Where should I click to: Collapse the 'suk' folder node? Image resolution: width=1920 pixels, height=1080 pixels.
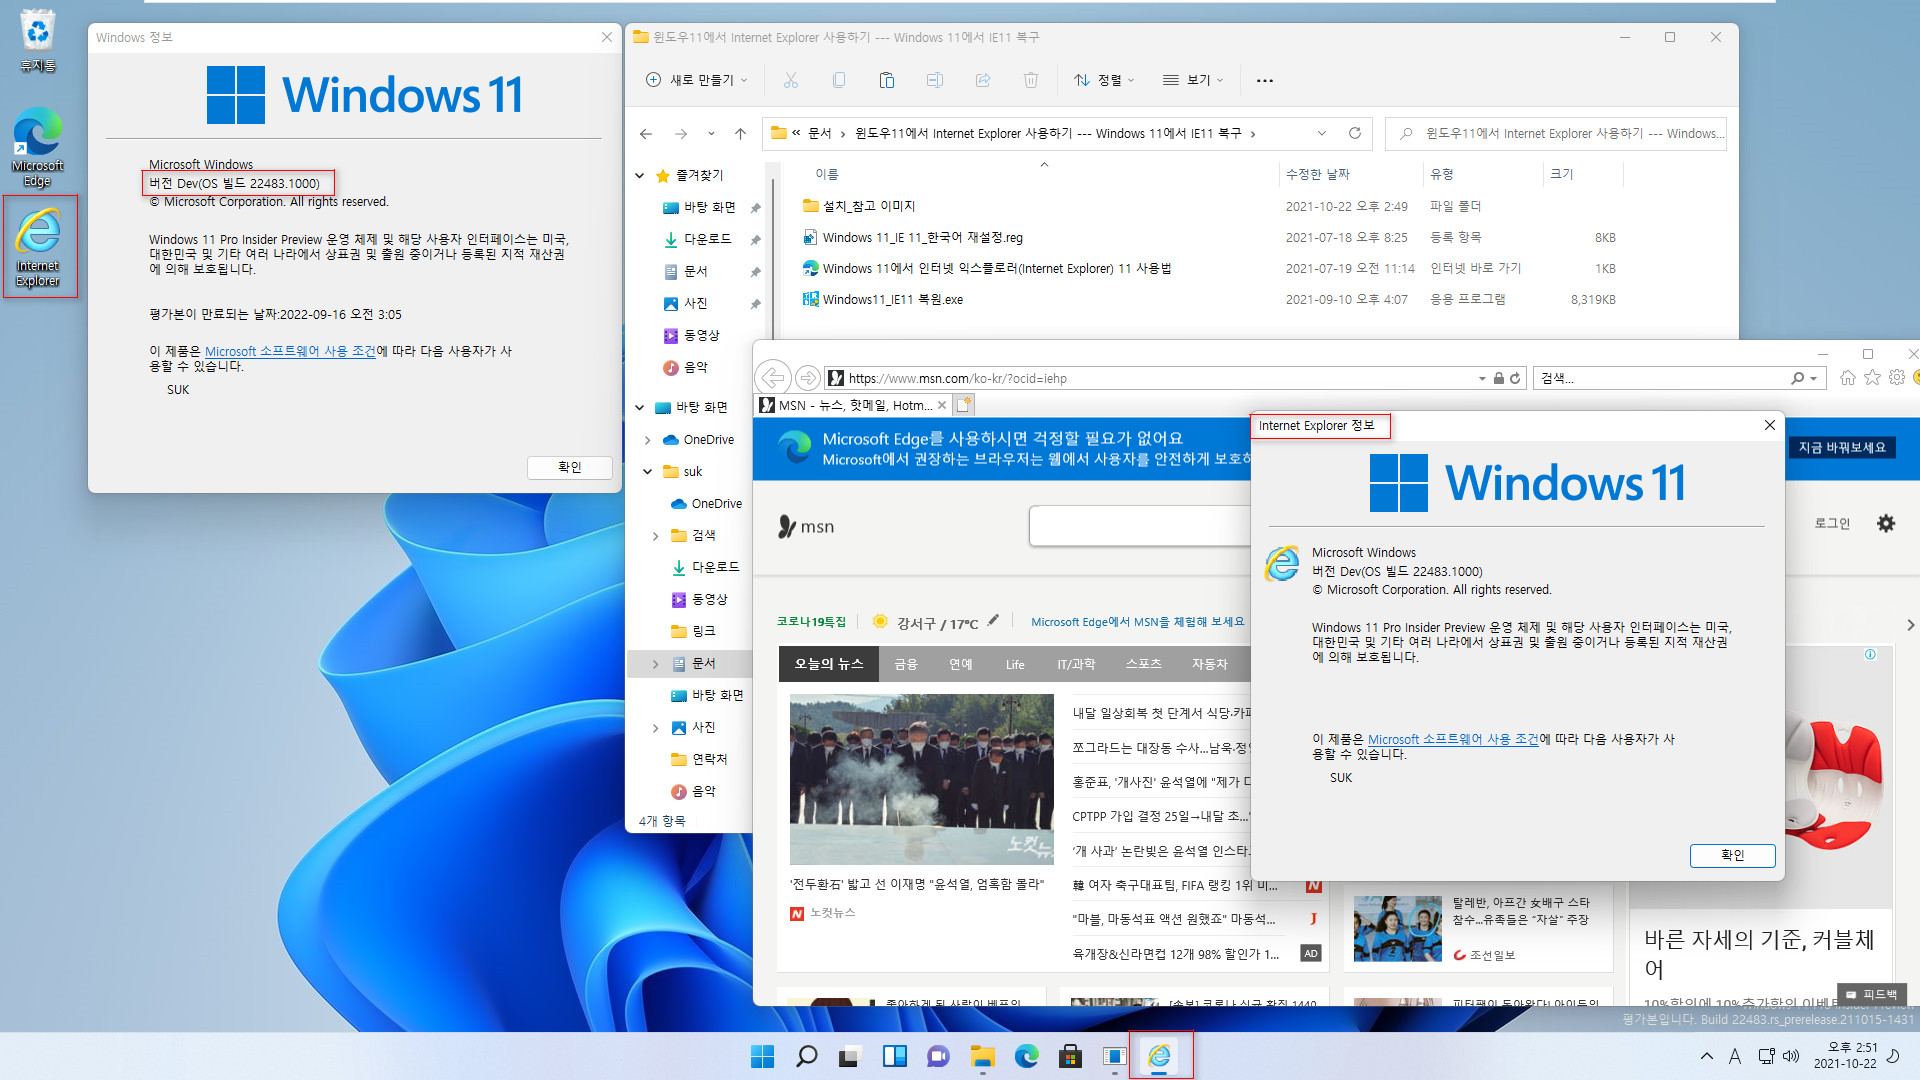tap(647, 472)
